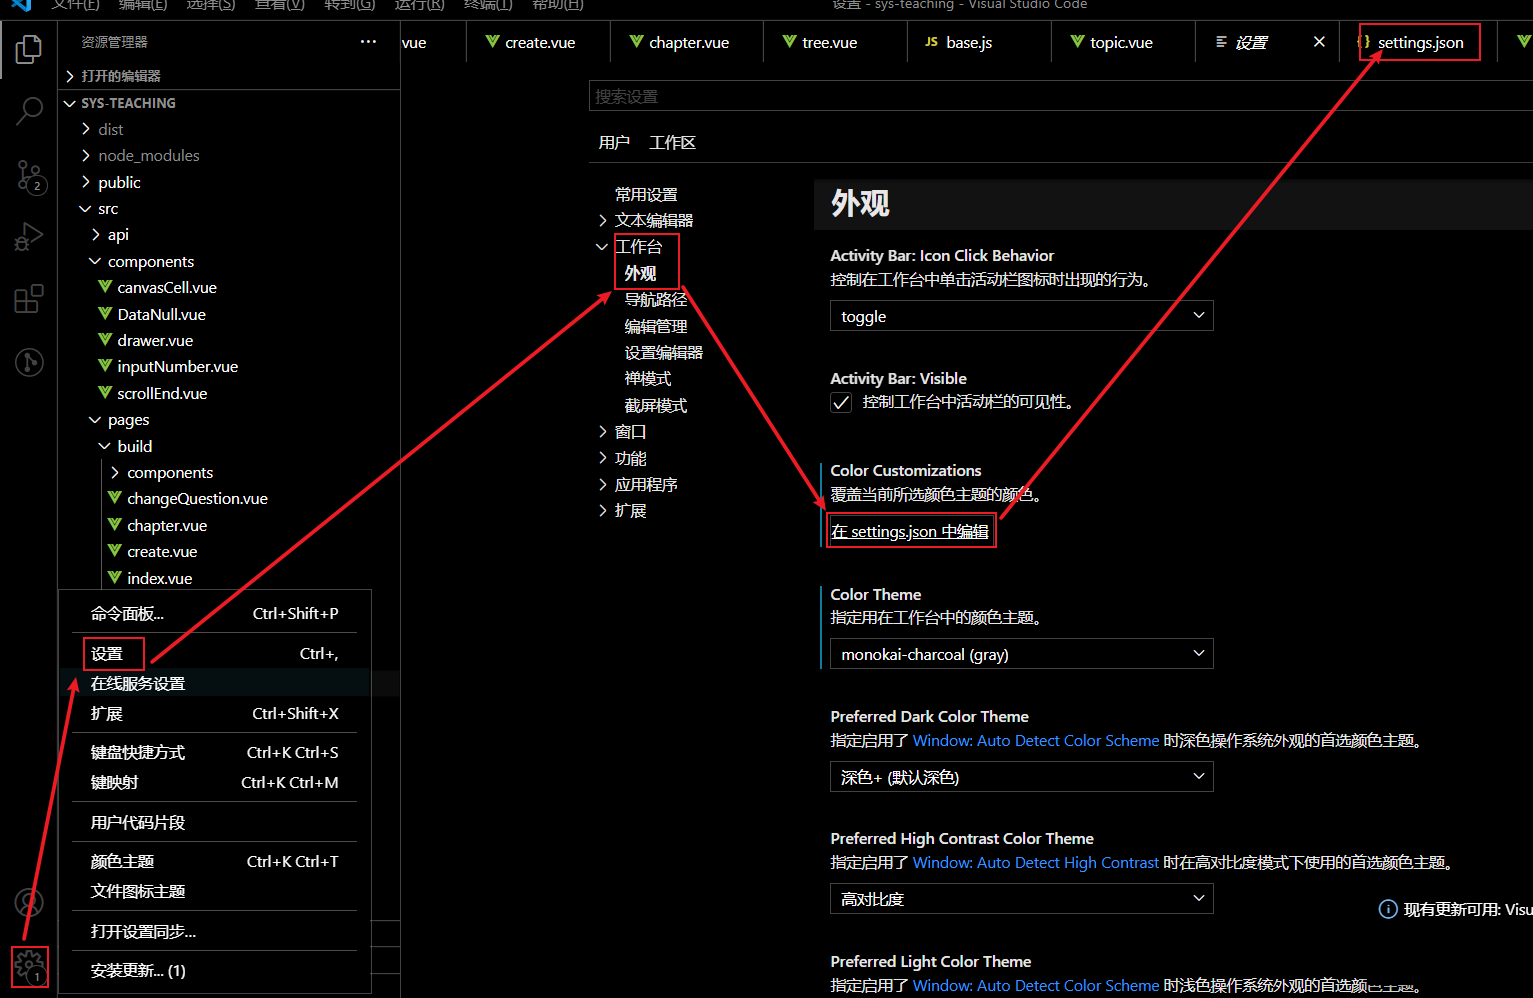Expand the 扩展 settings category
The width and height of the screenshot is (1533, 998).
603,510
